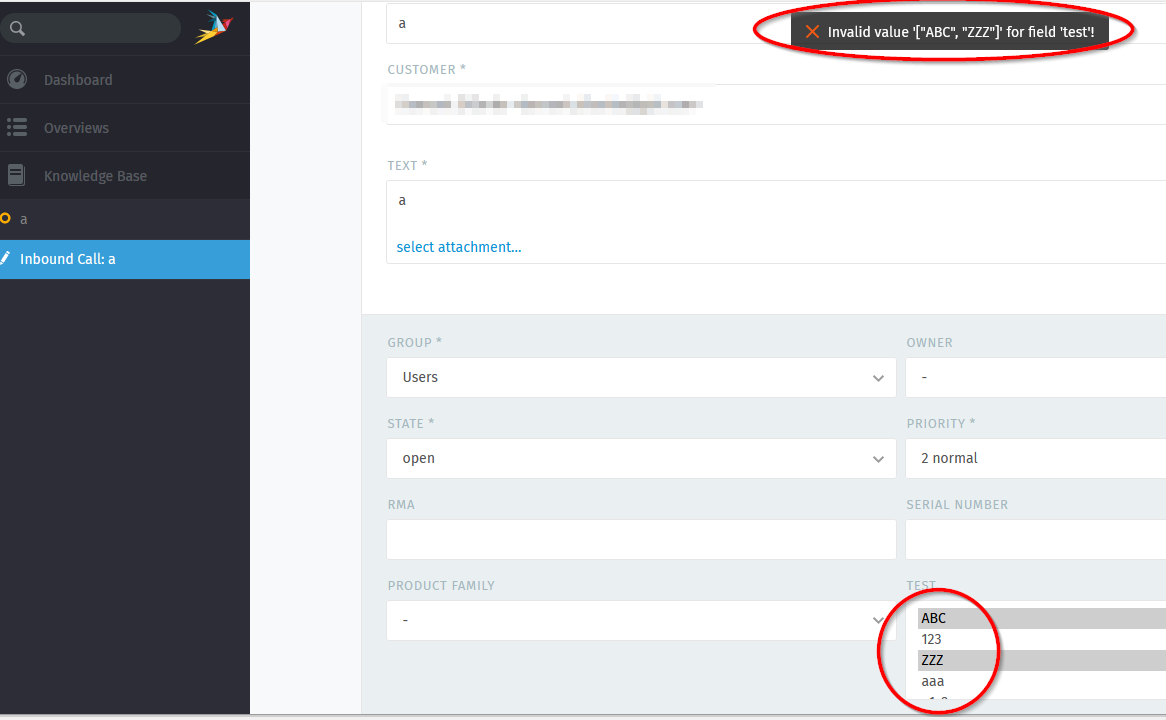Image resolution: width=1166 pixels, height=720 pixels.
Task: Click the open-state circle icon beside 'a'
Action: (5, 218)
